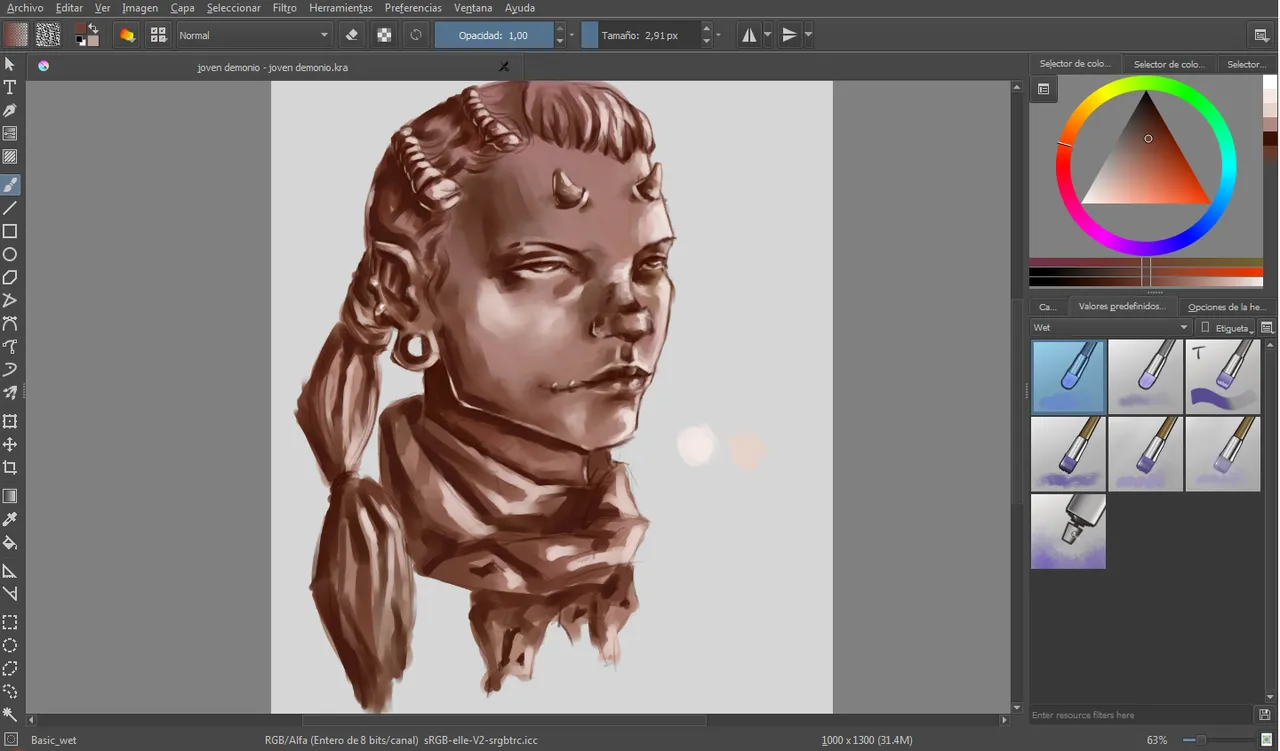Open the Herramientas menu
Image resolution: width=1280 pixels, height=751 pixels.
pyautogui.click(x=341, y=8)
